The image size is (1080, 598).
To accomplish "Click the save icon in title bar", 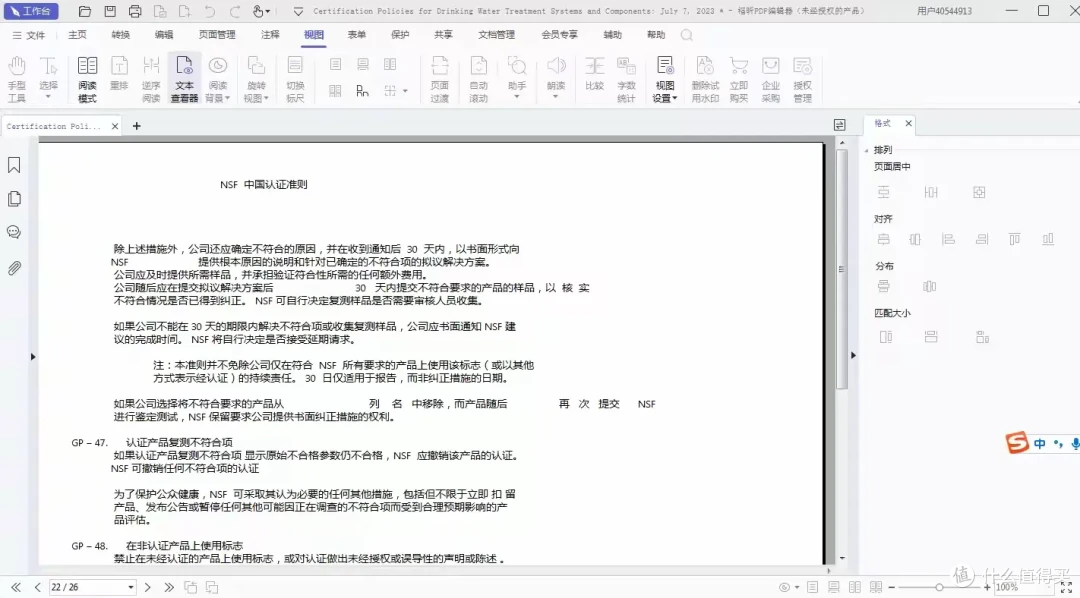I will (x=110, y=11).
